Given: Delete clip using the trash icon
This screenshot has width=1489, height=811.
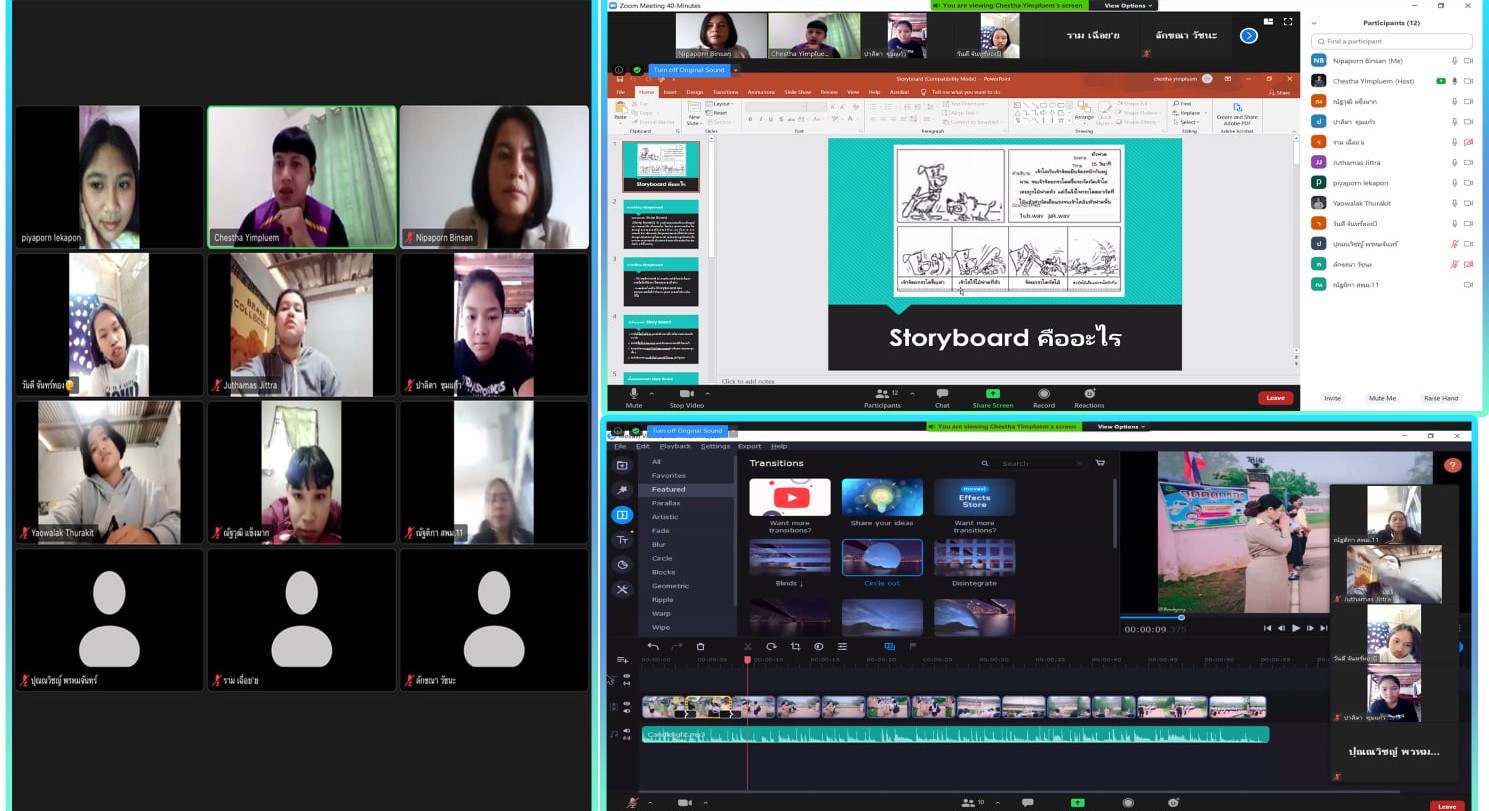Looking at the screenshot, I should pos(700,647).
